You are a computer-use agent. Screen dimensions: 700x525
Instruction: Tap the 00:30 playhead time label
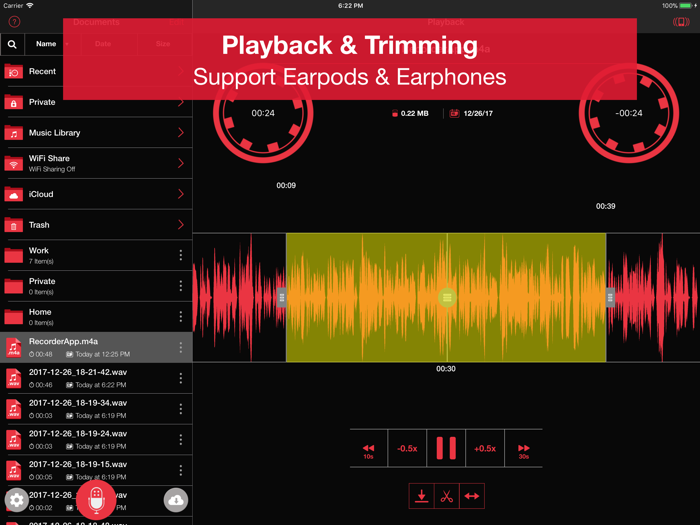pos(446,369)
